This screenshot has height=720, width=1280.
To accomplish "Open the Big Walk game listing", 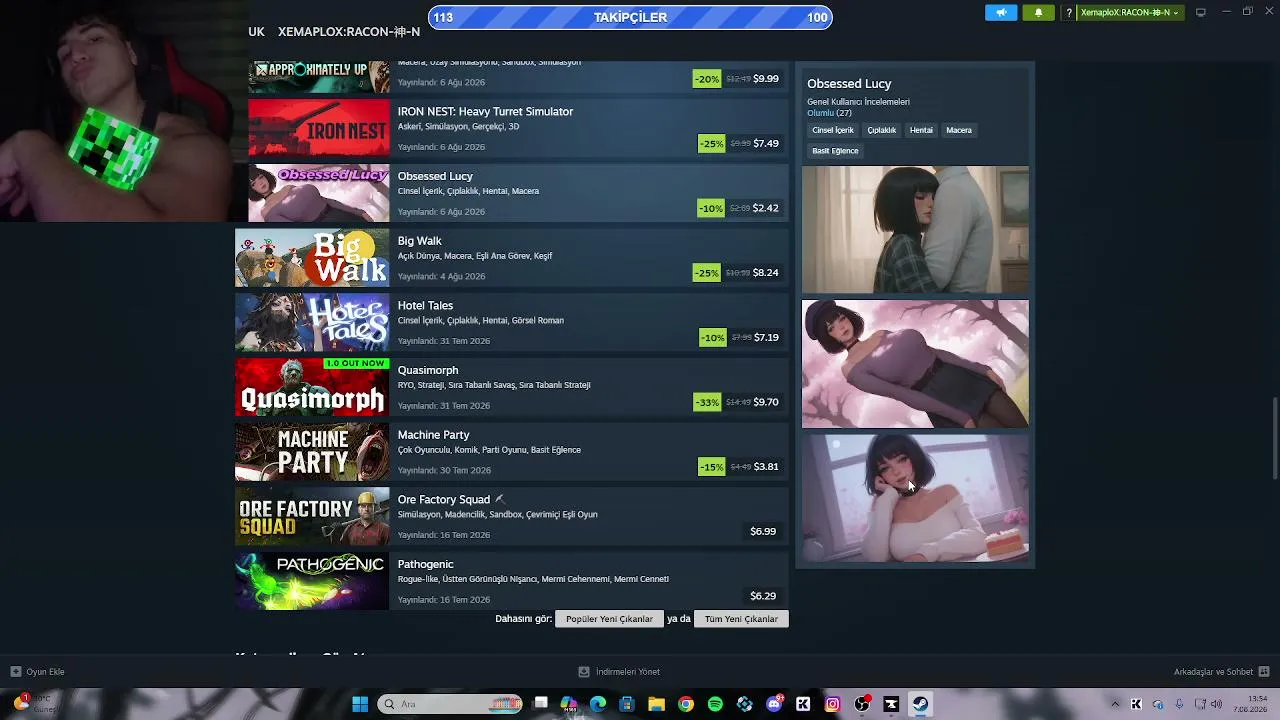I will (512, 258).
